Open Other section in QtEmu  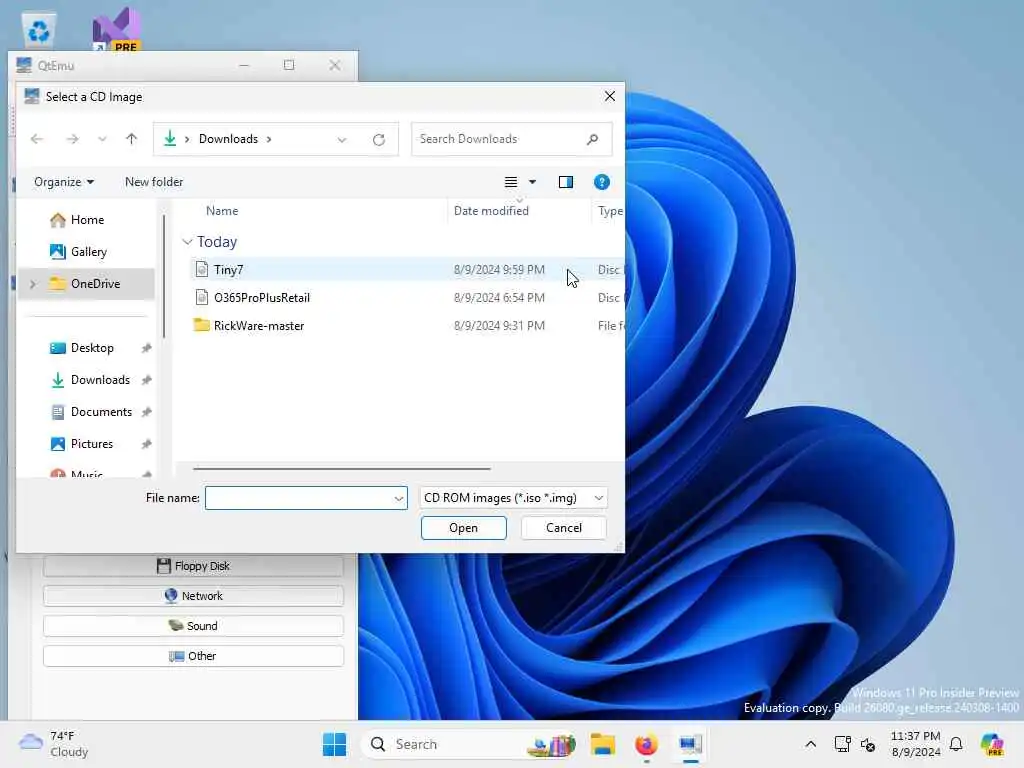click(x=193, y=656)
